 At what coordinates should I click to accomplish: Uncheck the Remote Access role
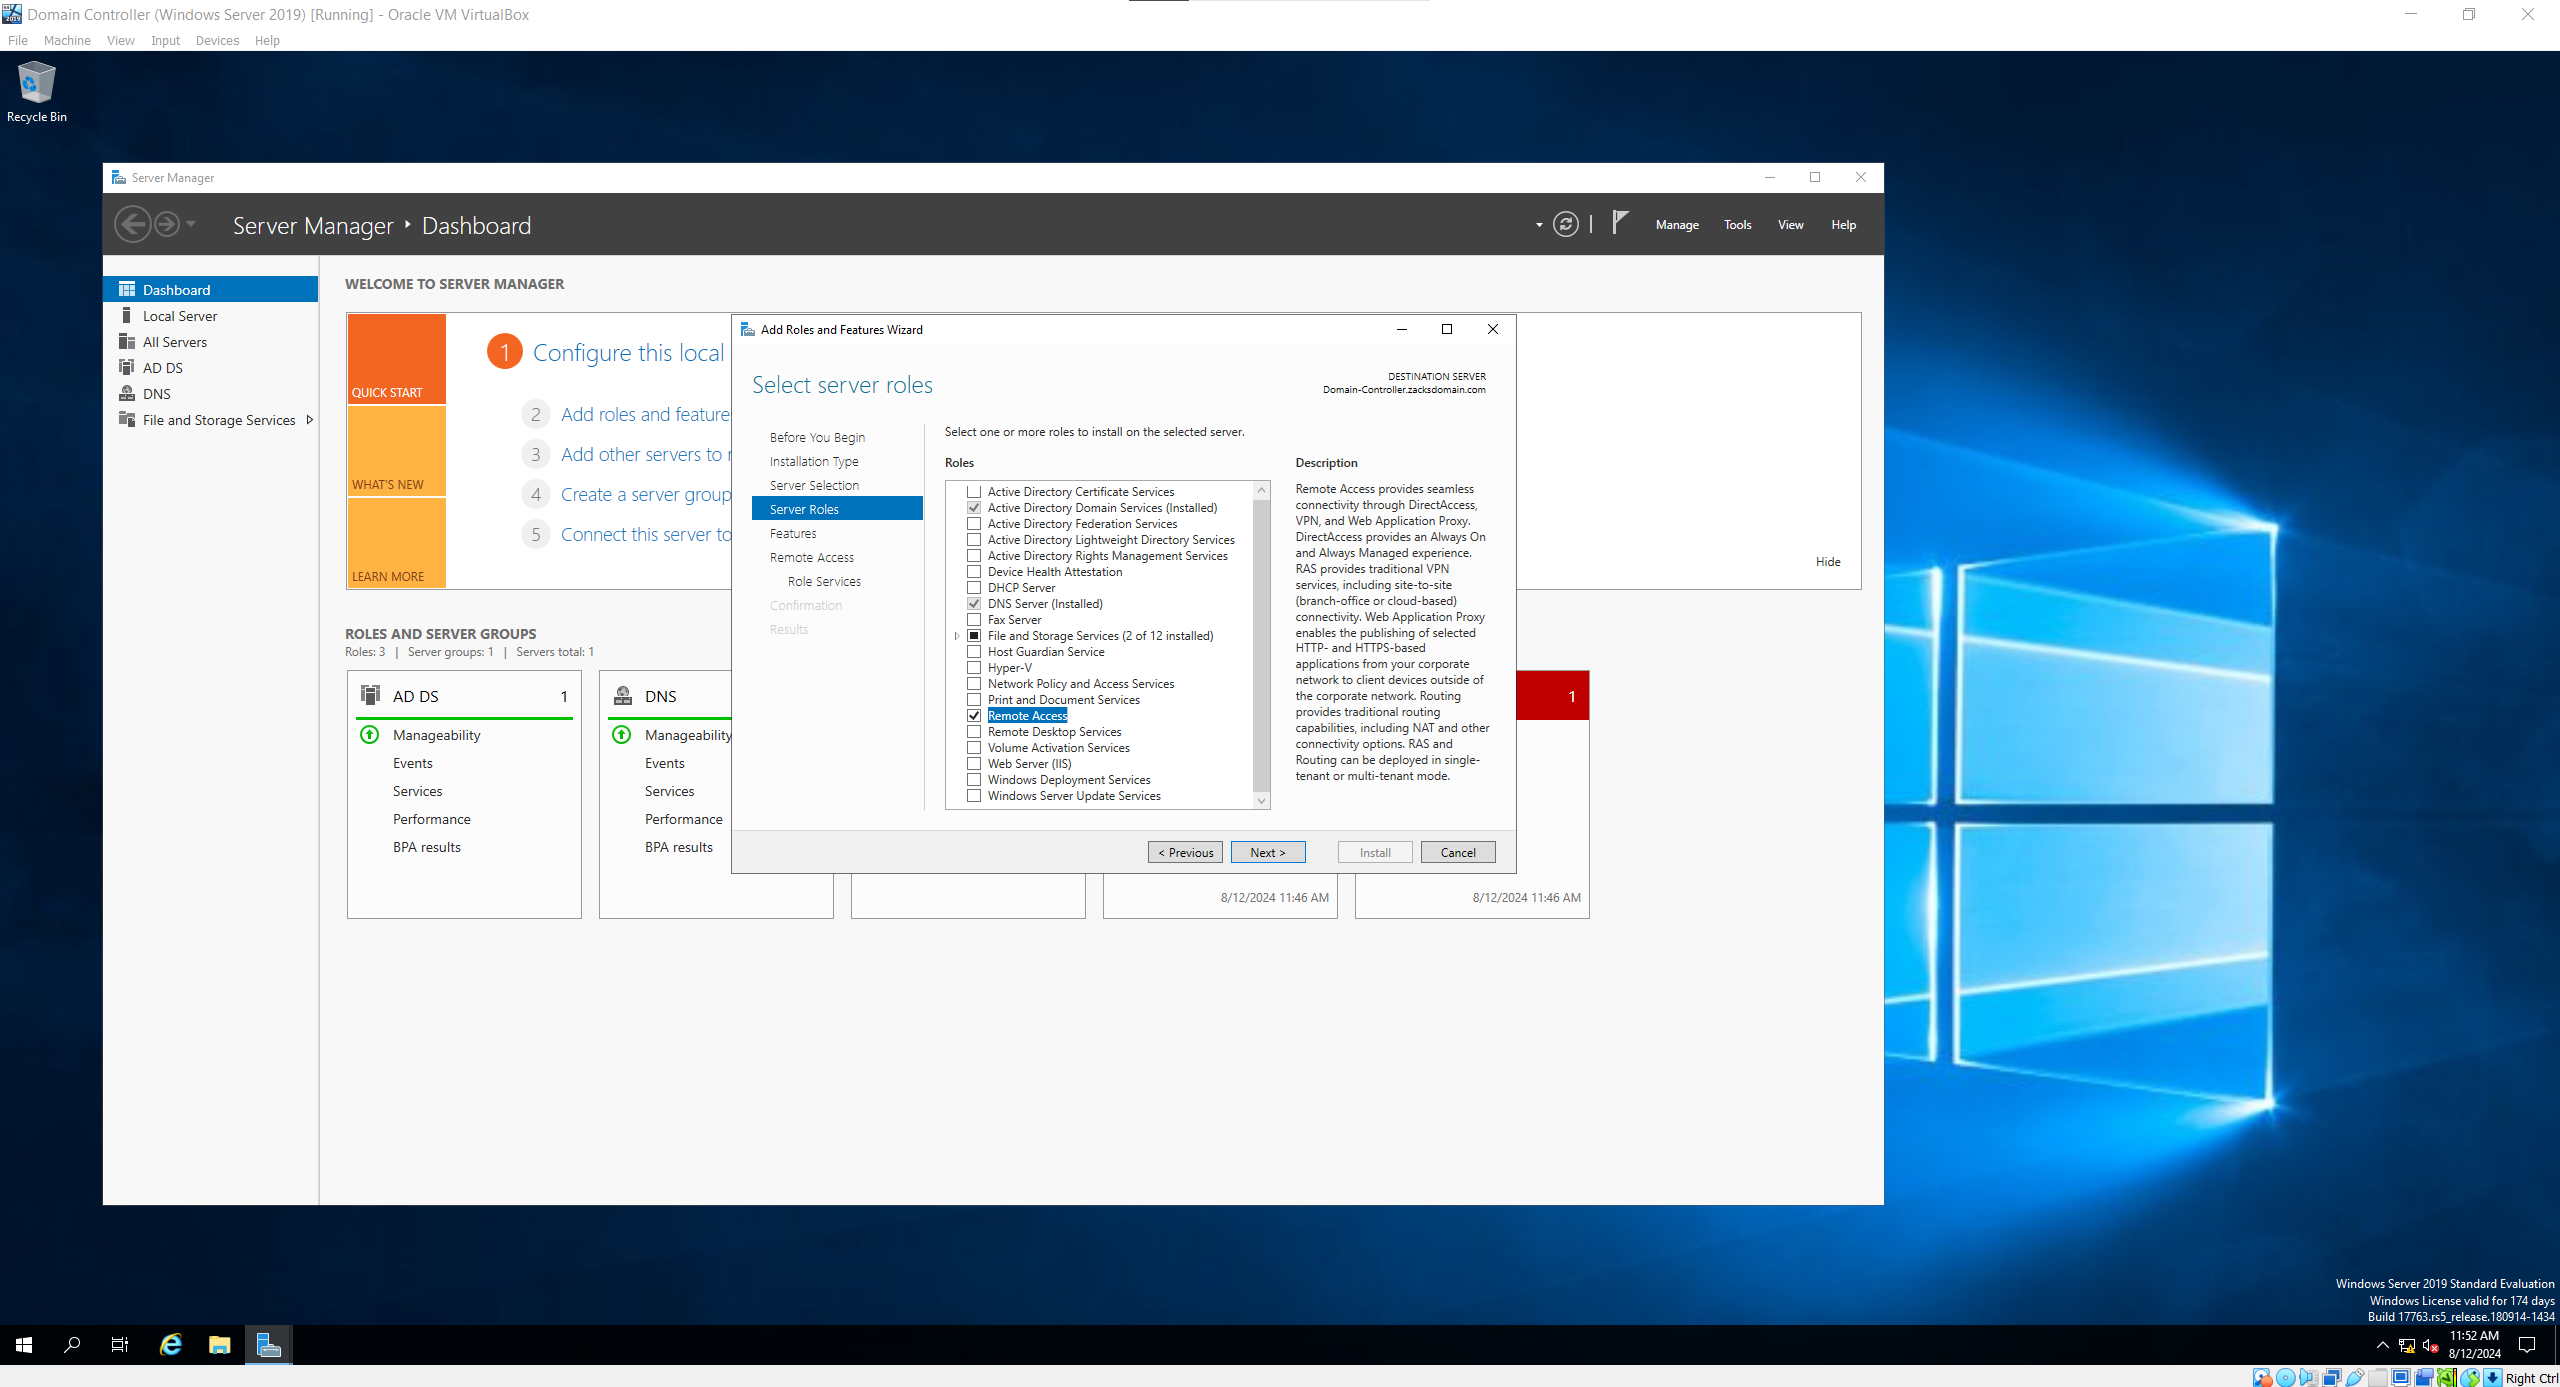coord(974,715)
